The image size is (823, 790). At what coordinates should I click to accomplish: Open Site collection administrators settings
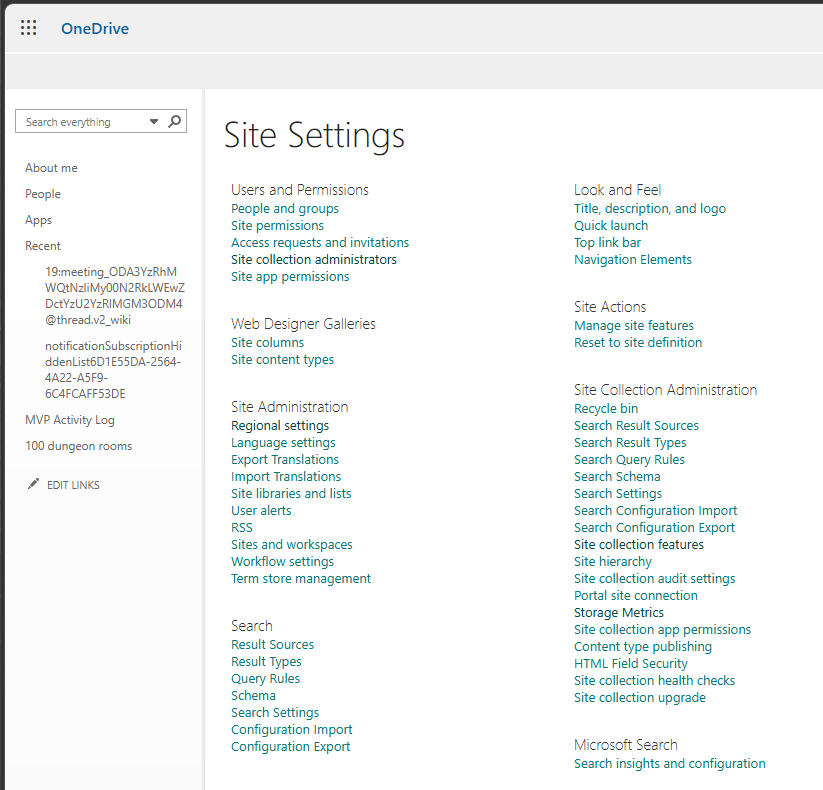[314, 259]
